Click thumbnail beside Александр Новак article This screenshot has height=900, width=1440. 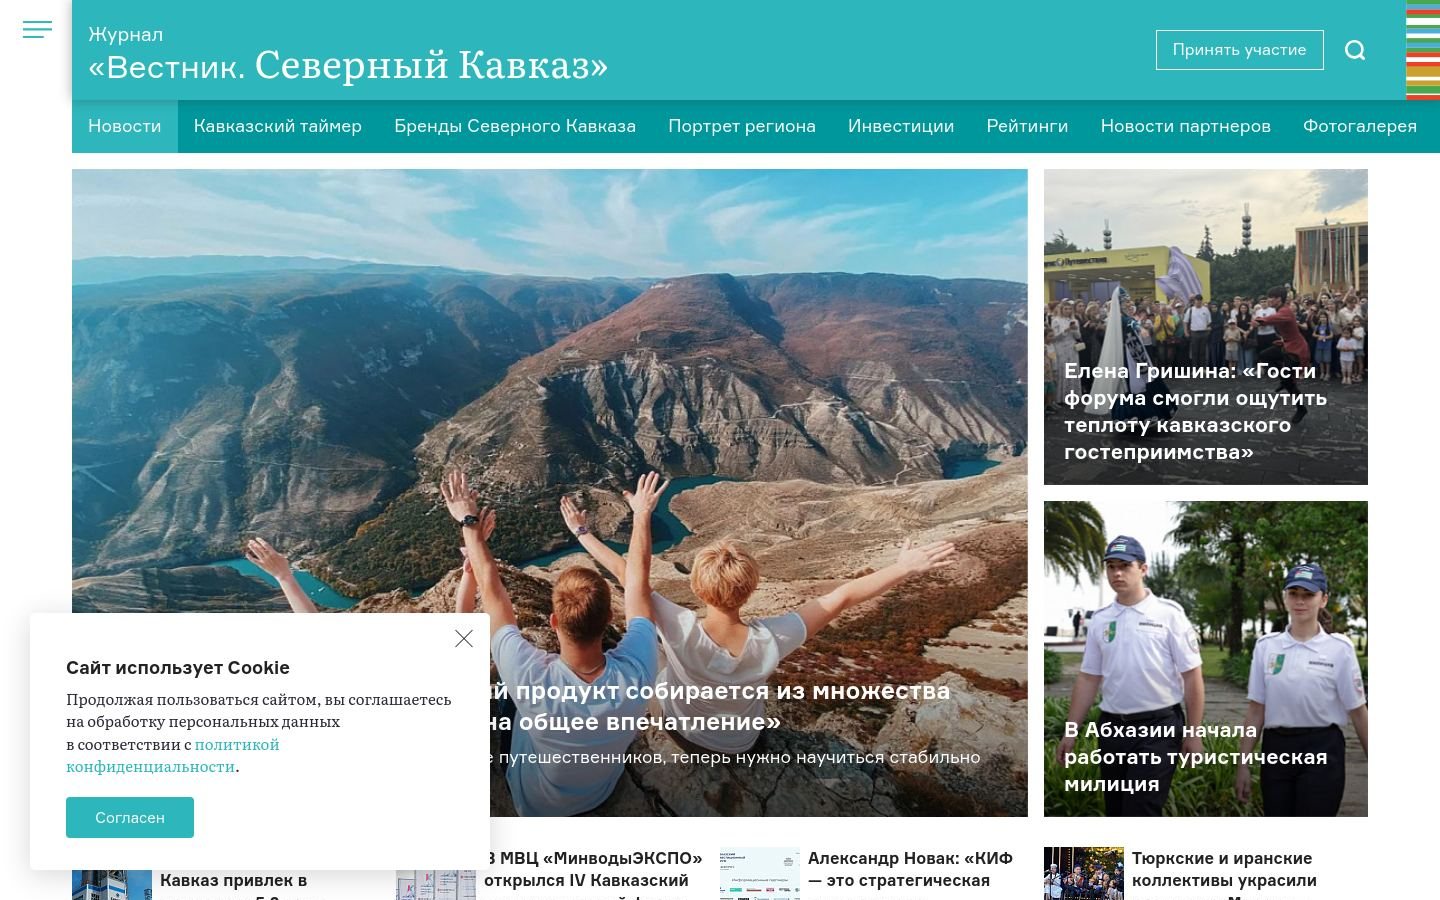pos(760,874)
